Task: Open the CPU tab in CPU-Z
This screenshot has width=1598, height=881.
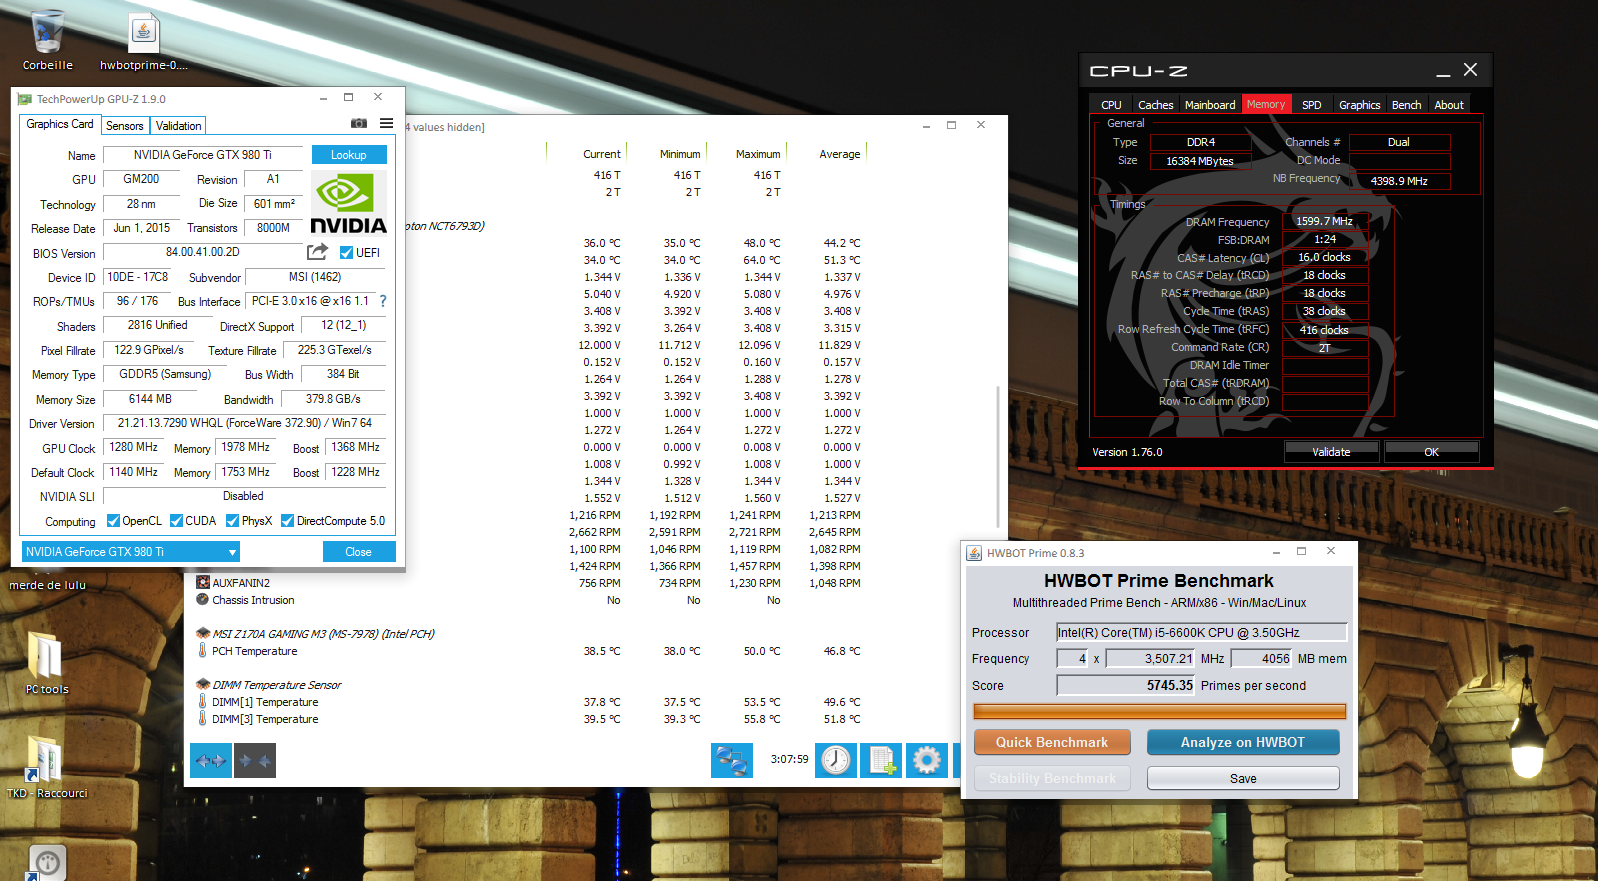Action: pyautogui.click(x=1111, y=105)
